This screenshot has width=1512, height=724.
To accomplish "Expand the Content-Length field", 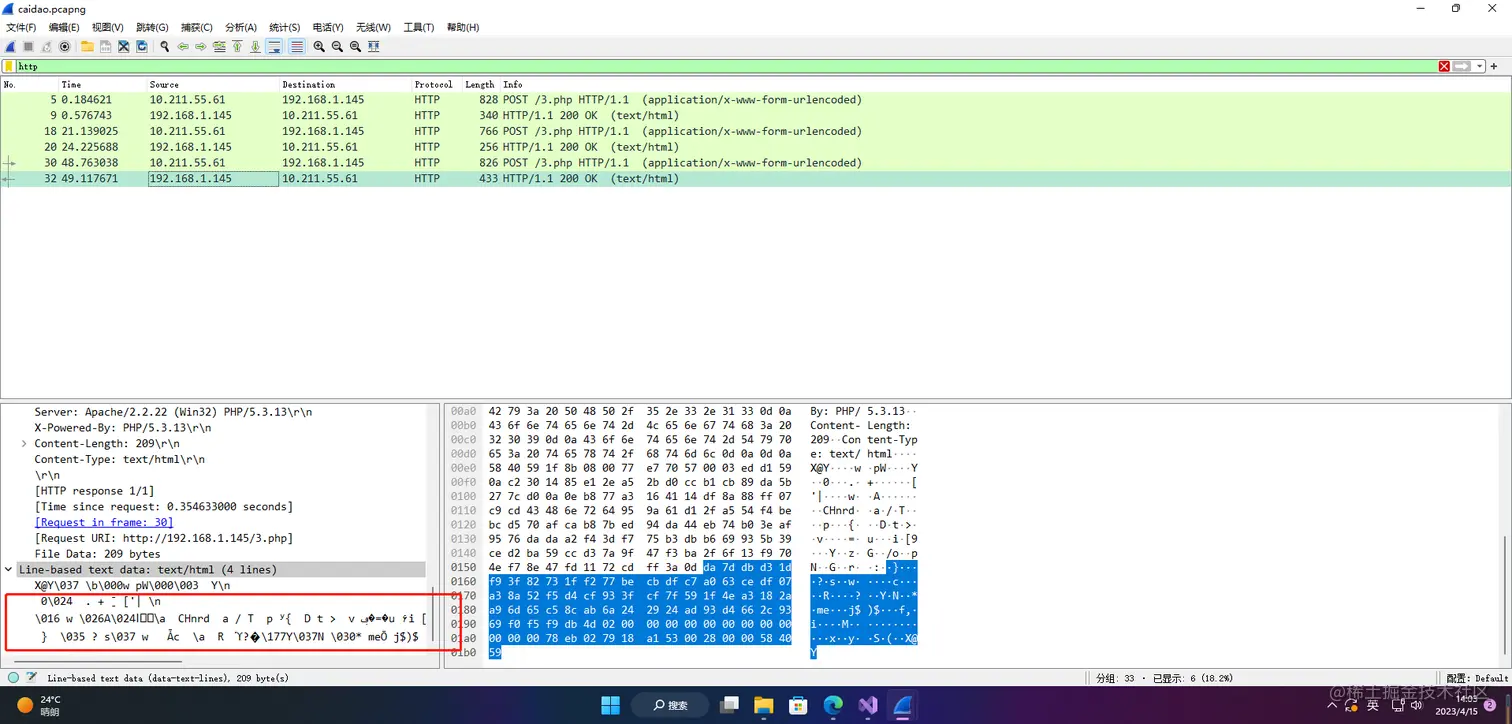I will [x=24, y=443].
